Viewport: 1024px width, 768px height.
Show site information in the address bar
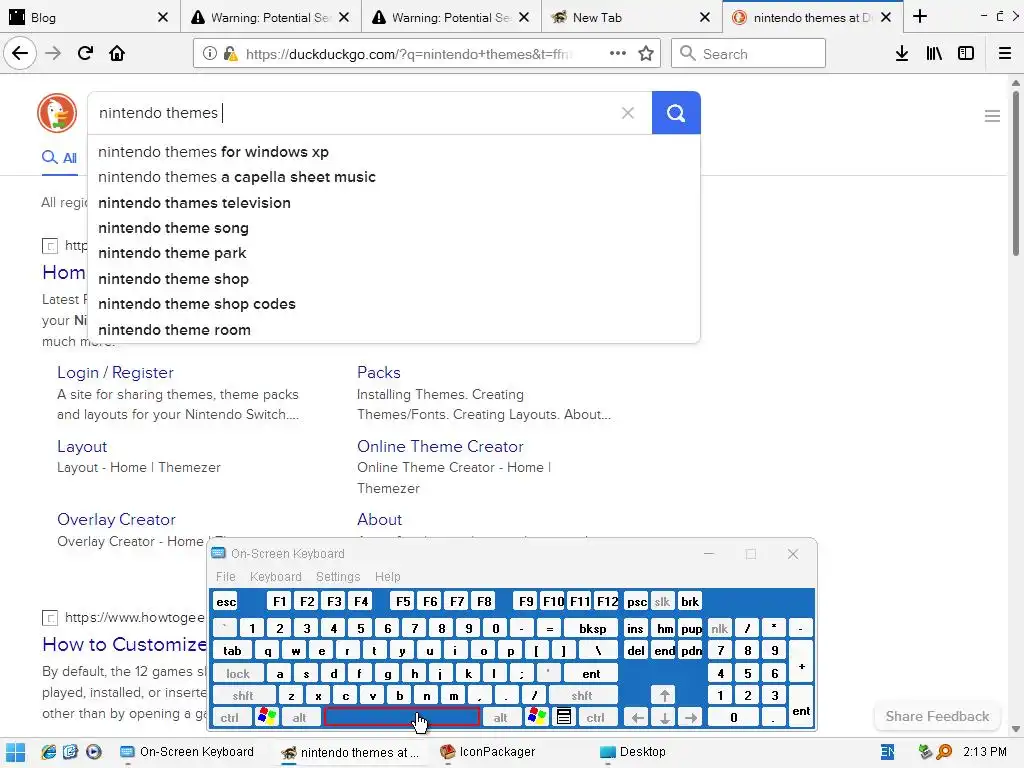(209, 54)
